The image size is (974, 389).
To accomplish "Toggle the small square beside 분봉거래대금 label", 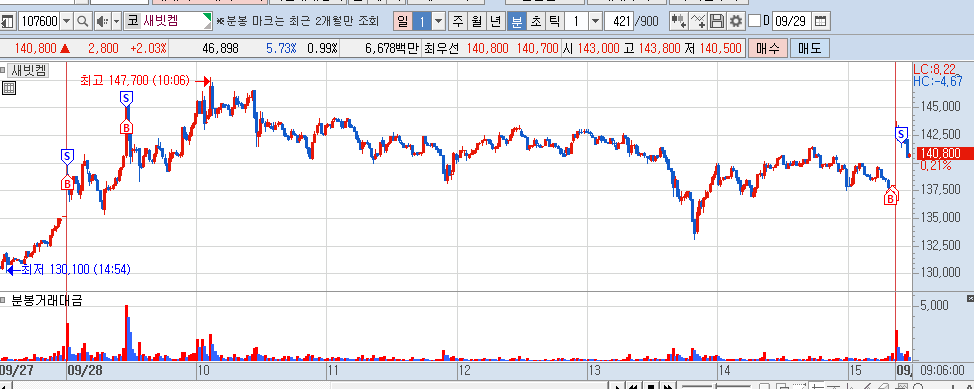I will [x=2, y=301].
